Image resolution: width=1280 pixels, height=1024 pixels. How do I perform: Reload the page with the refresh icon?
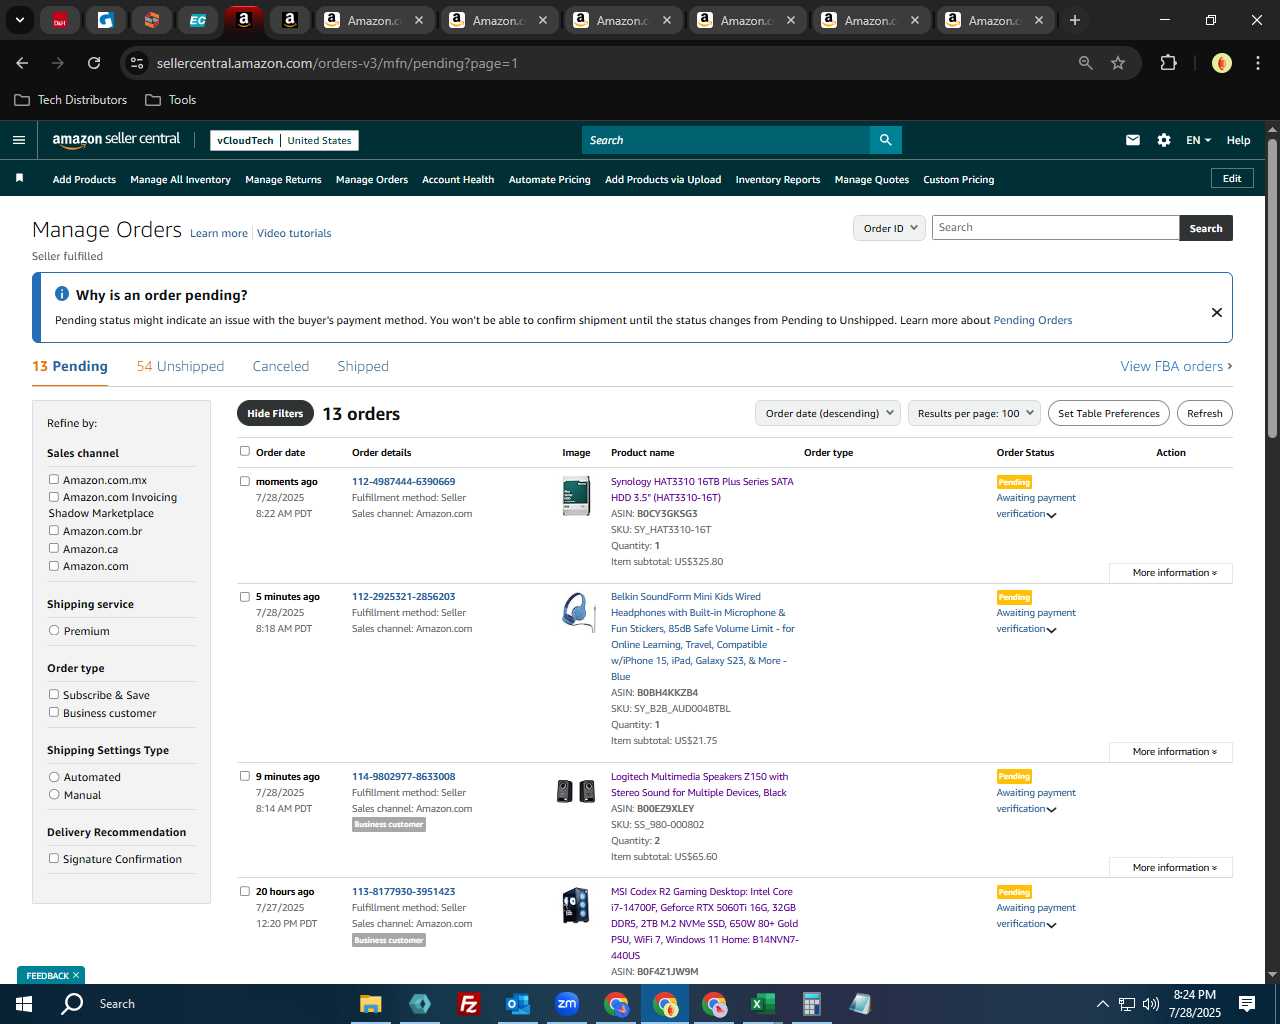94,63
